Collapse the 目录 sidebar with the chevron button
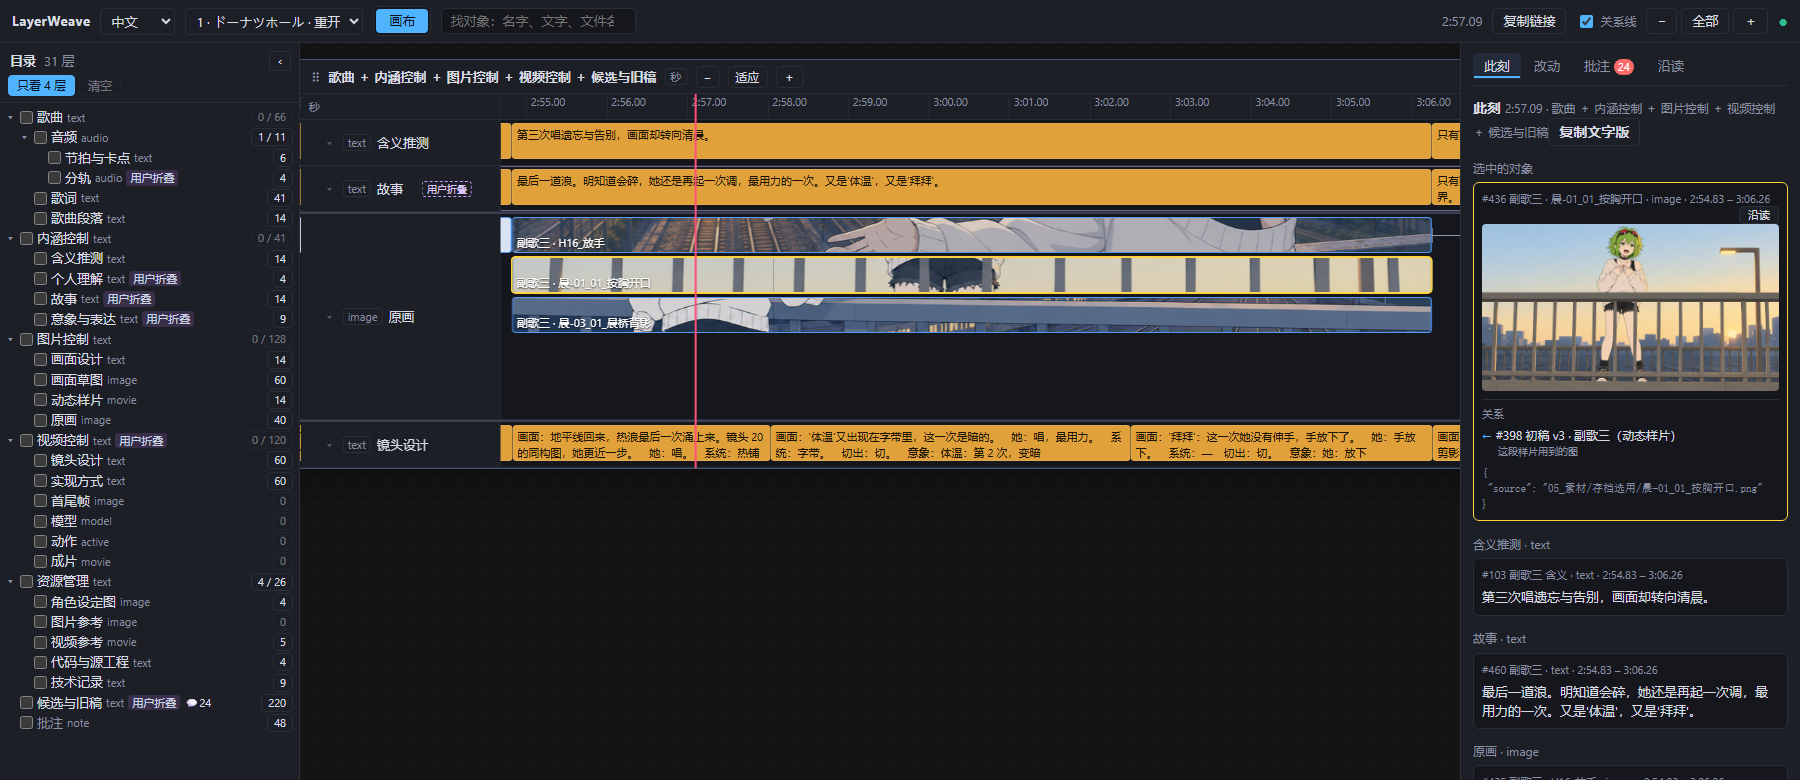1800x780 pixels. coord(280,62)
